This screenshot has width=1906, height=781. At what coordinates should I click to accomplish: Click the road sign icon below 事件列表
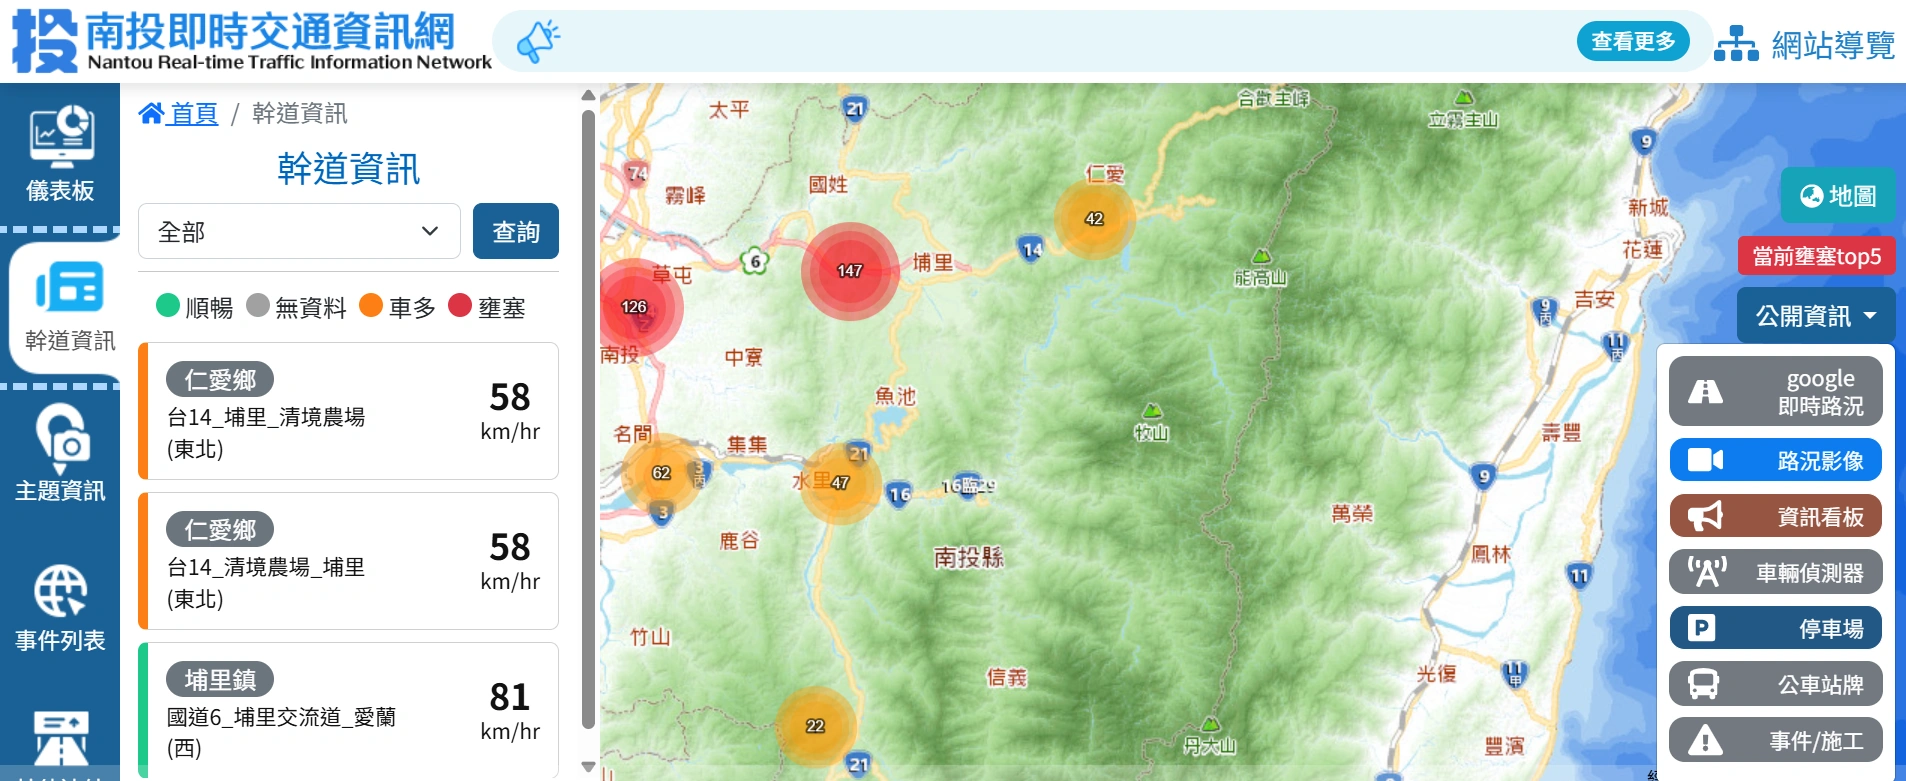pyautogui.click(x=61, y=739)
